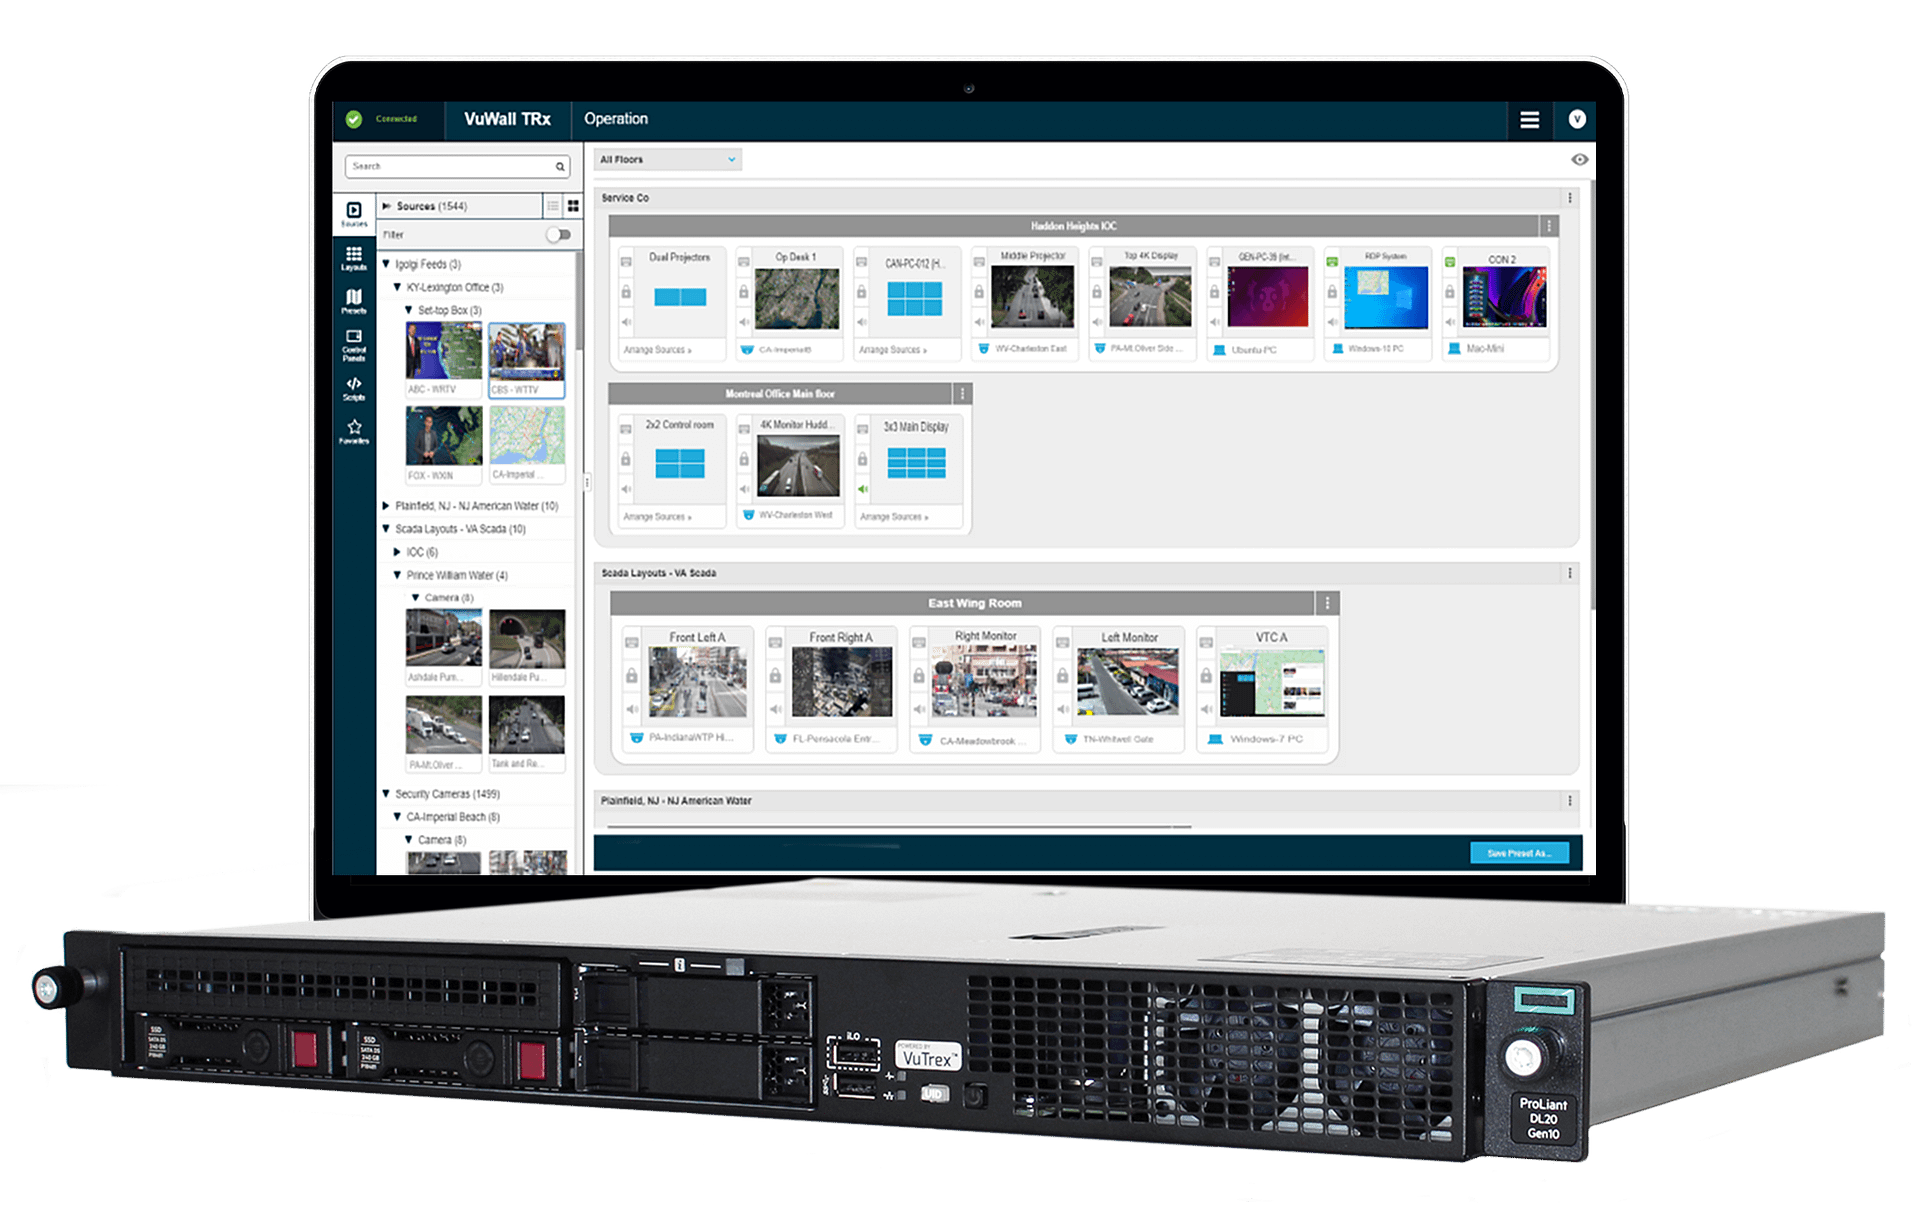Viewport: 1920px width, 1229px height.
Task: Toggle lock on Dual Projectors display
Action: (x=626, y=292)
